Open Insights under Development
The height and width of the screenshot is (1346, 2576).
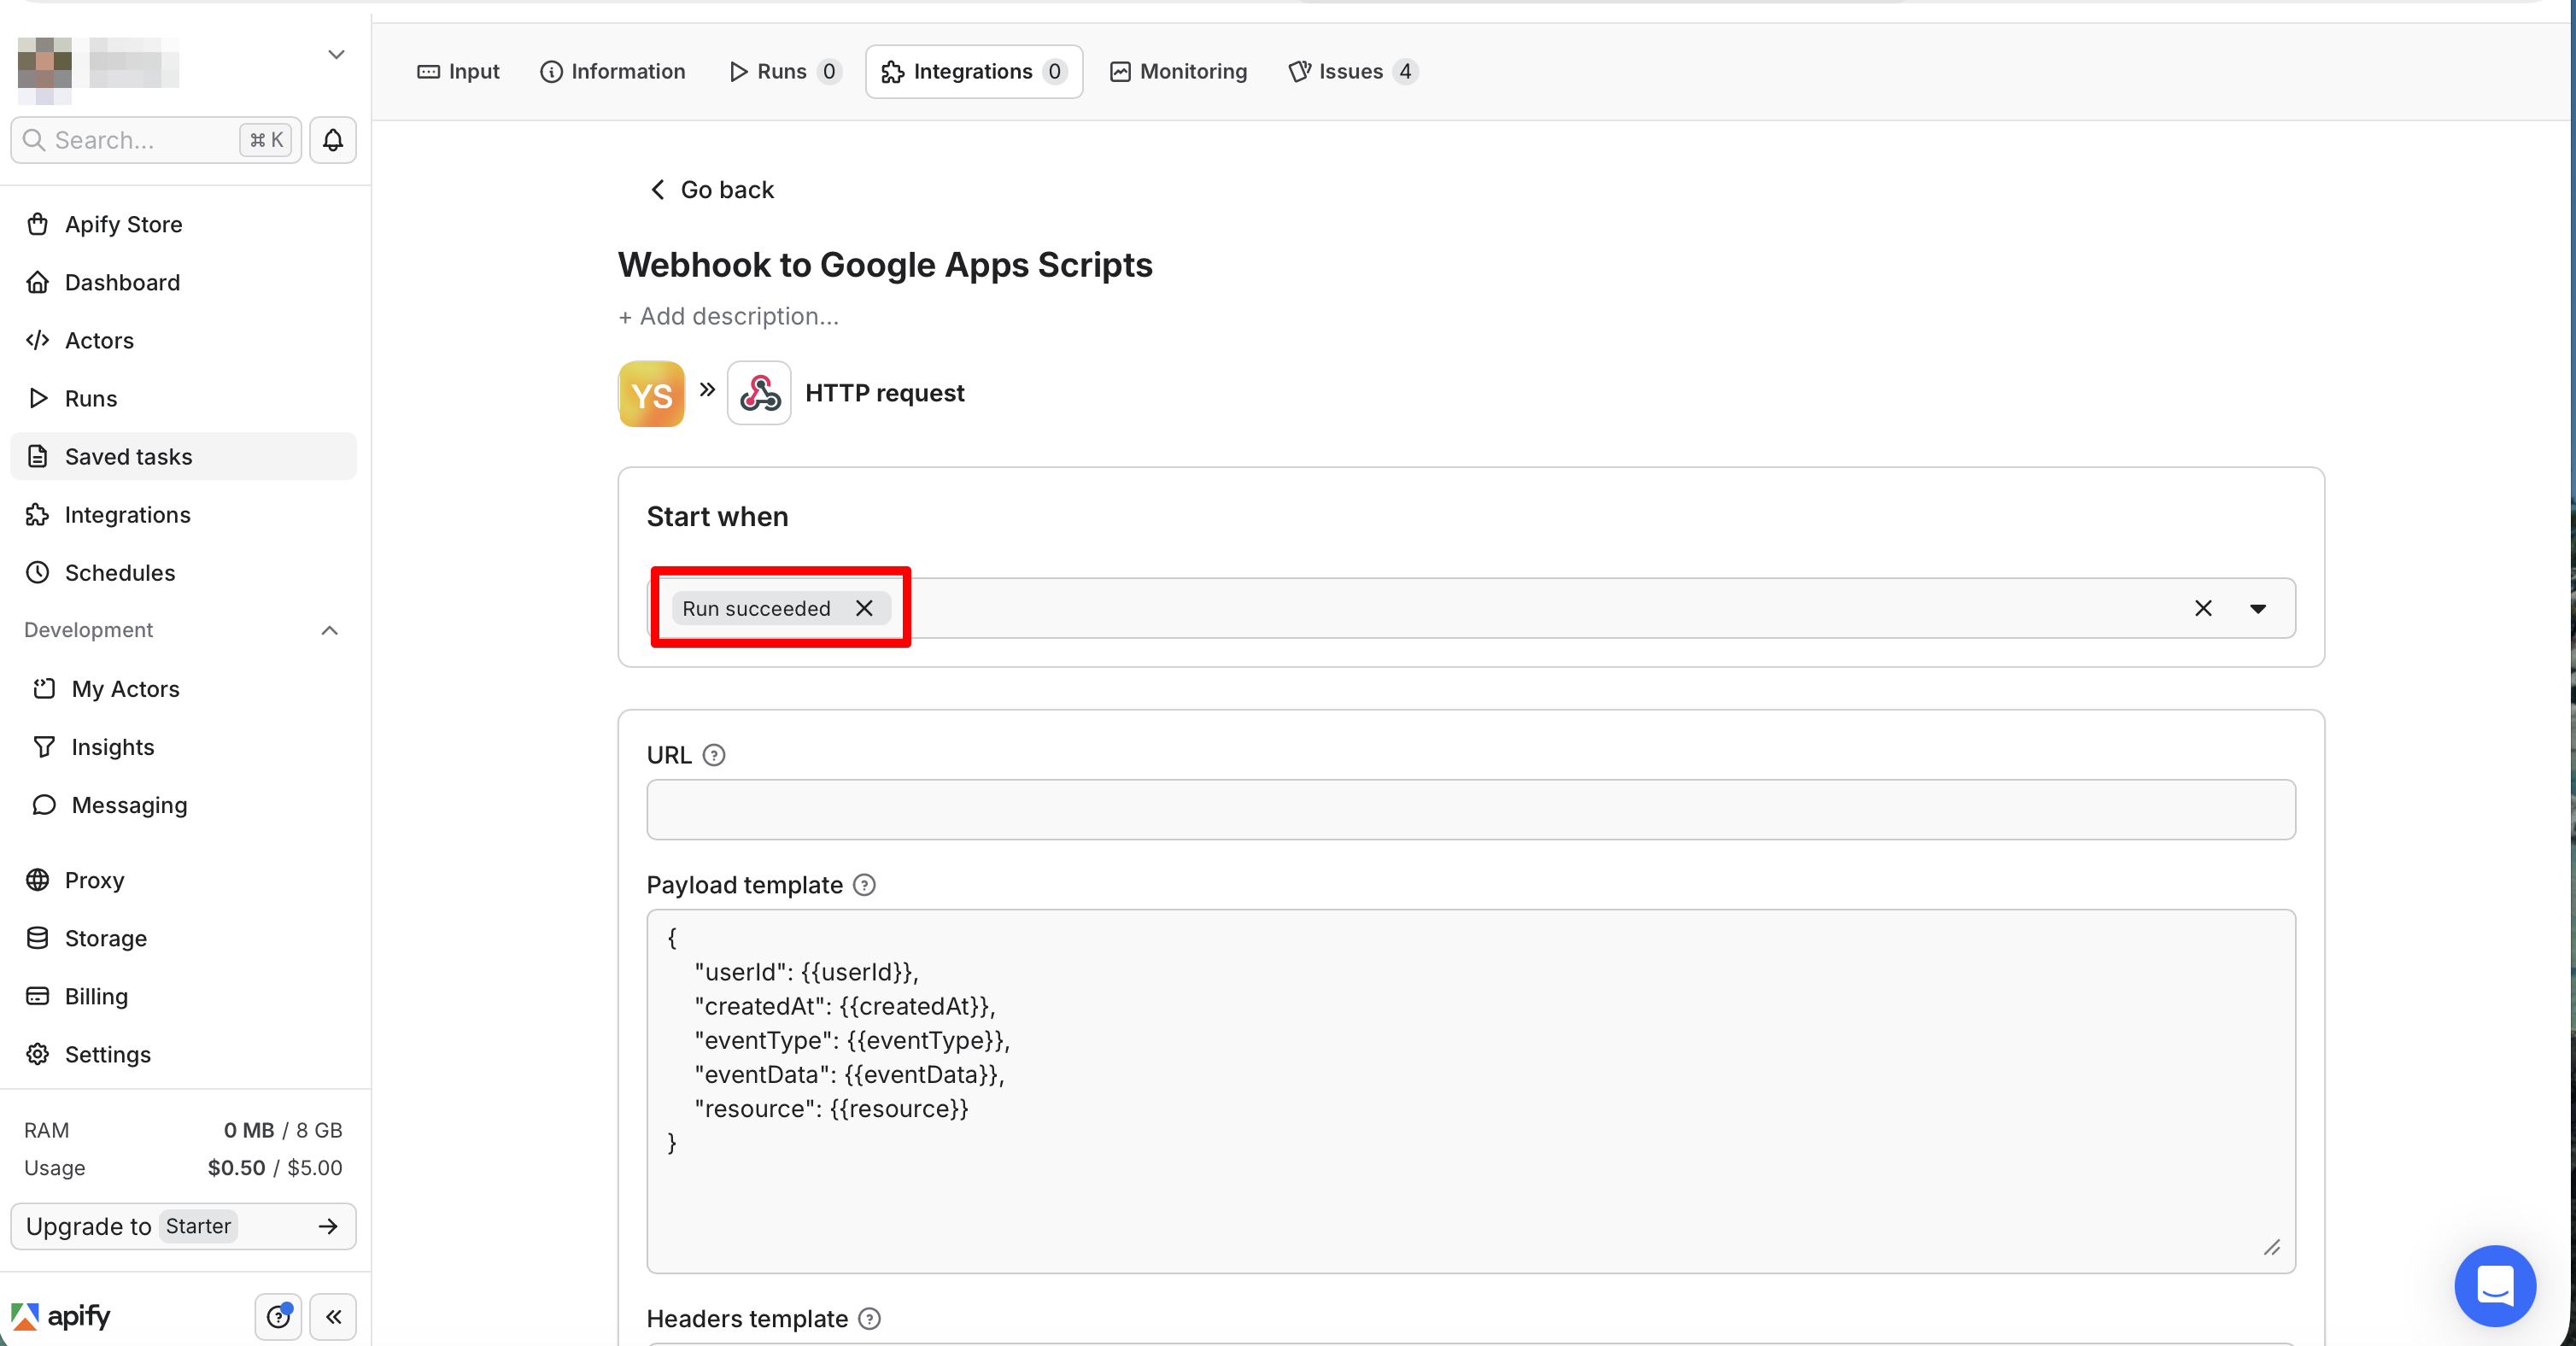click(x=184, y=746)
